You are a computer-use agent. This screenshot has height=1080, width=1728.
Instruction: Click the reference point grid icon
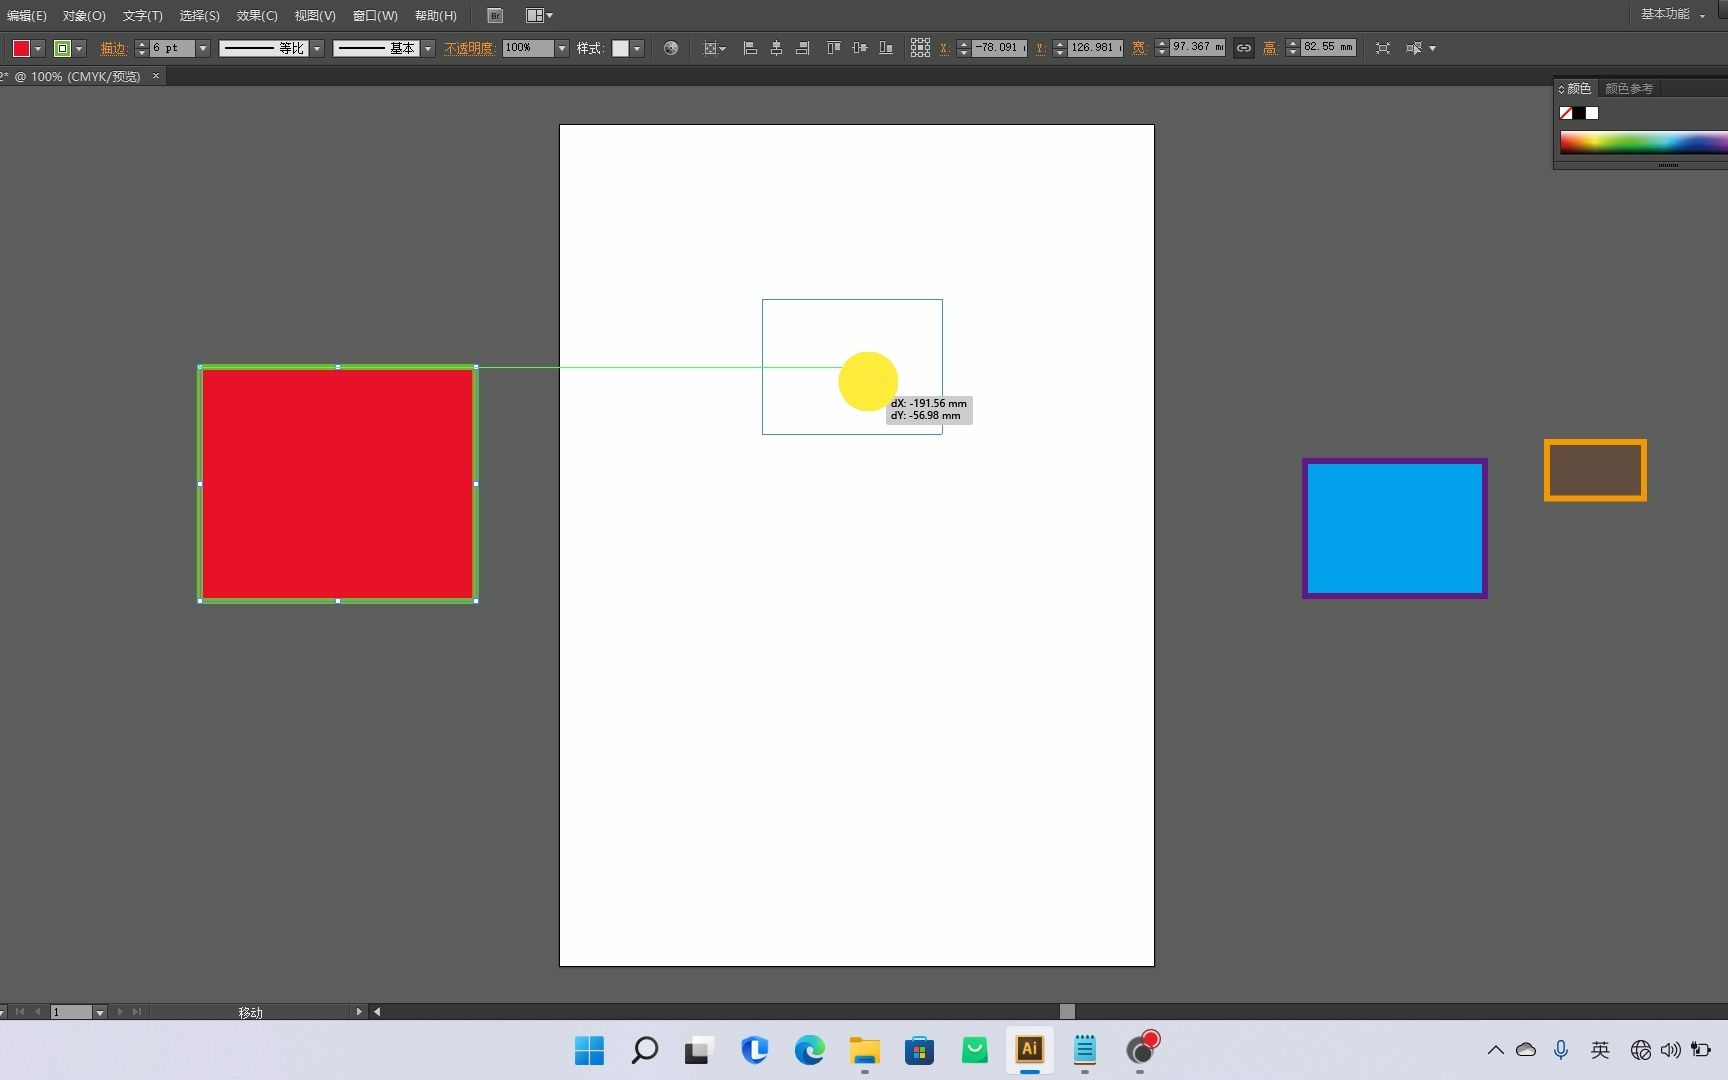tap(920, 48)
